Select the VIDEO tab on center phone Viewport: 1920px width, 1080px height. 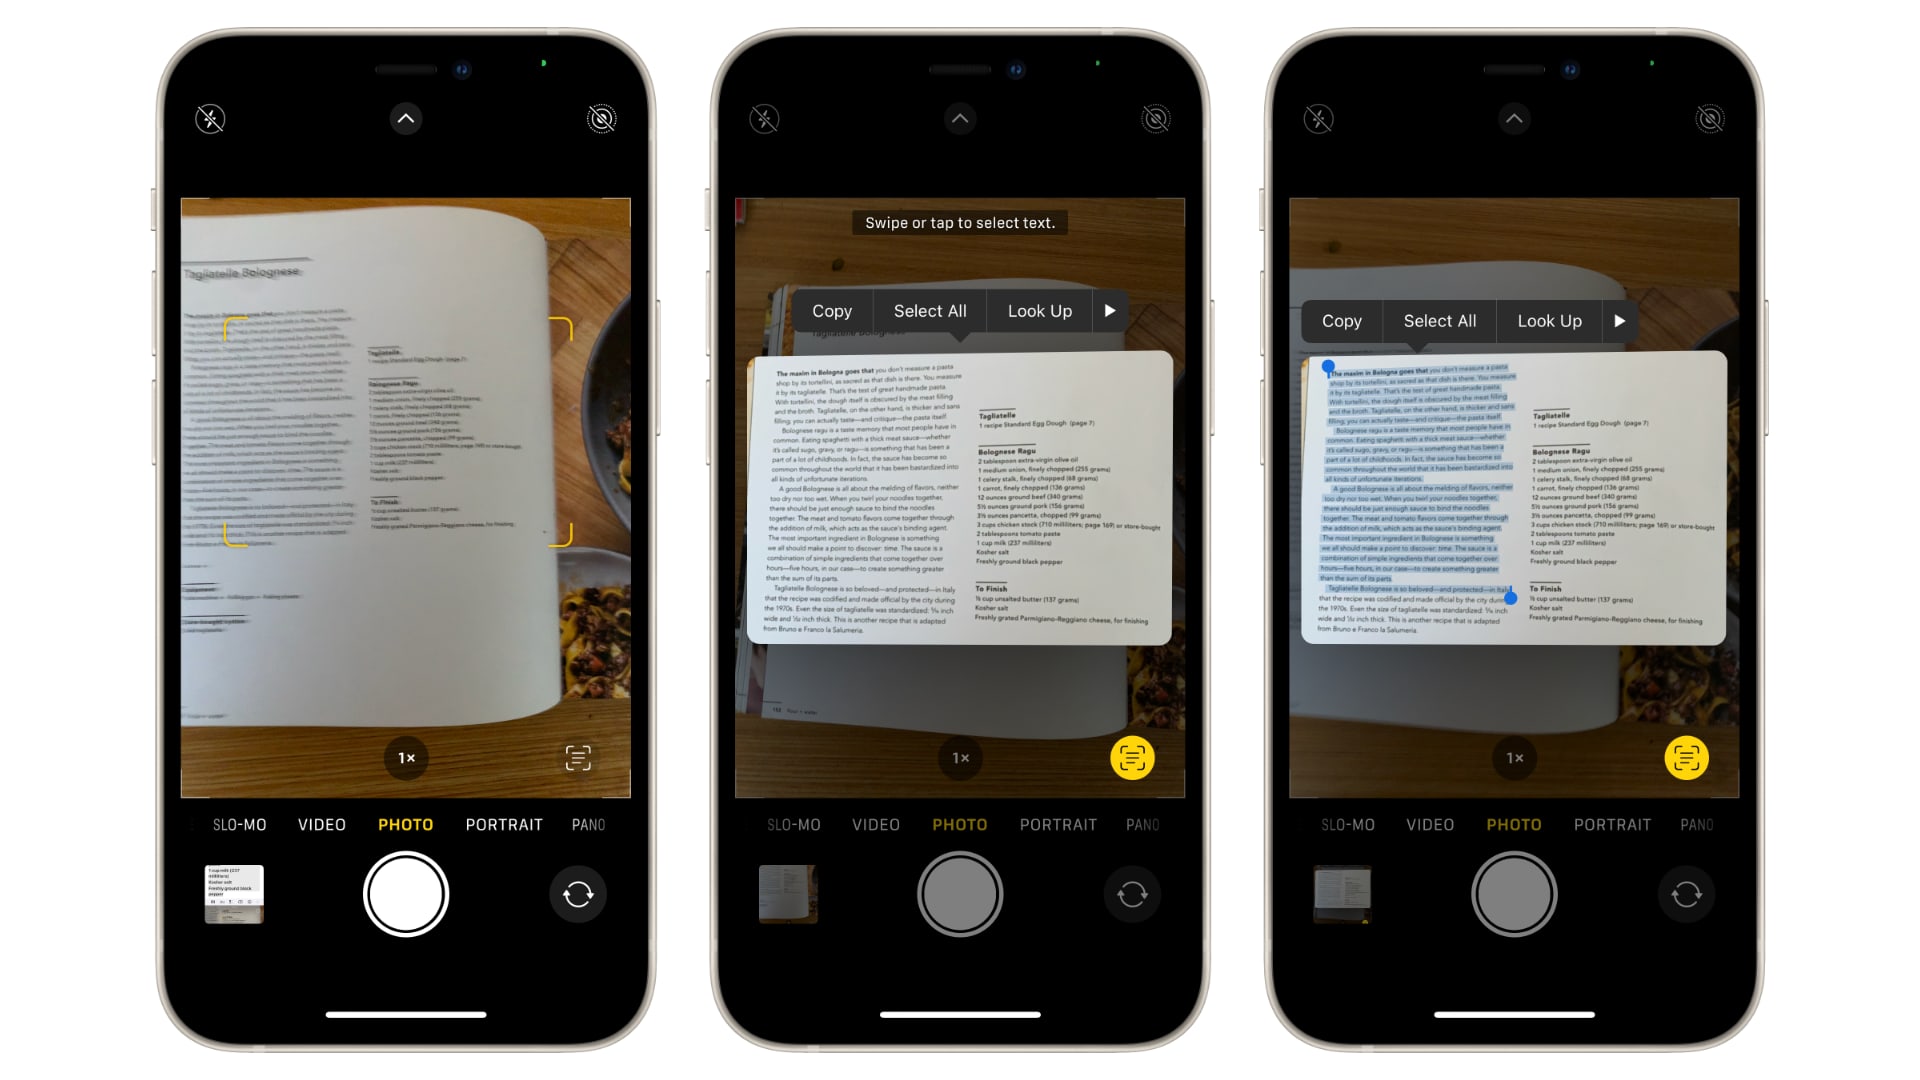pyautogui.click(x=876, y=824)
